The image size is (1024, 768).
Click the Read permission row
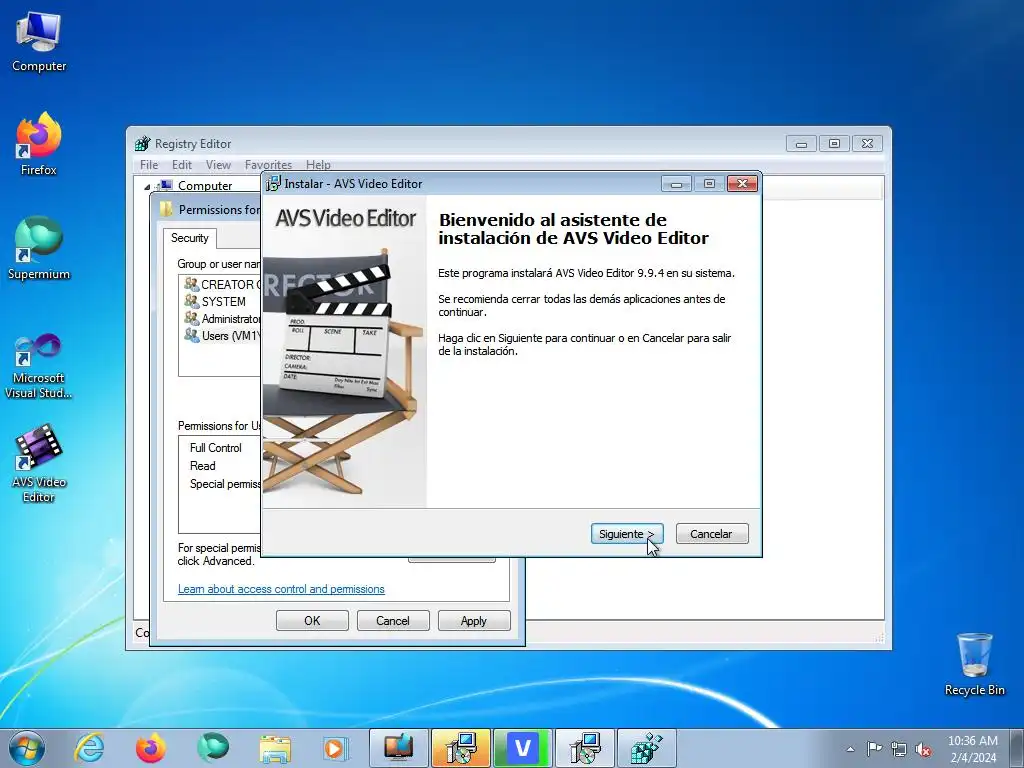coord(221,466)
